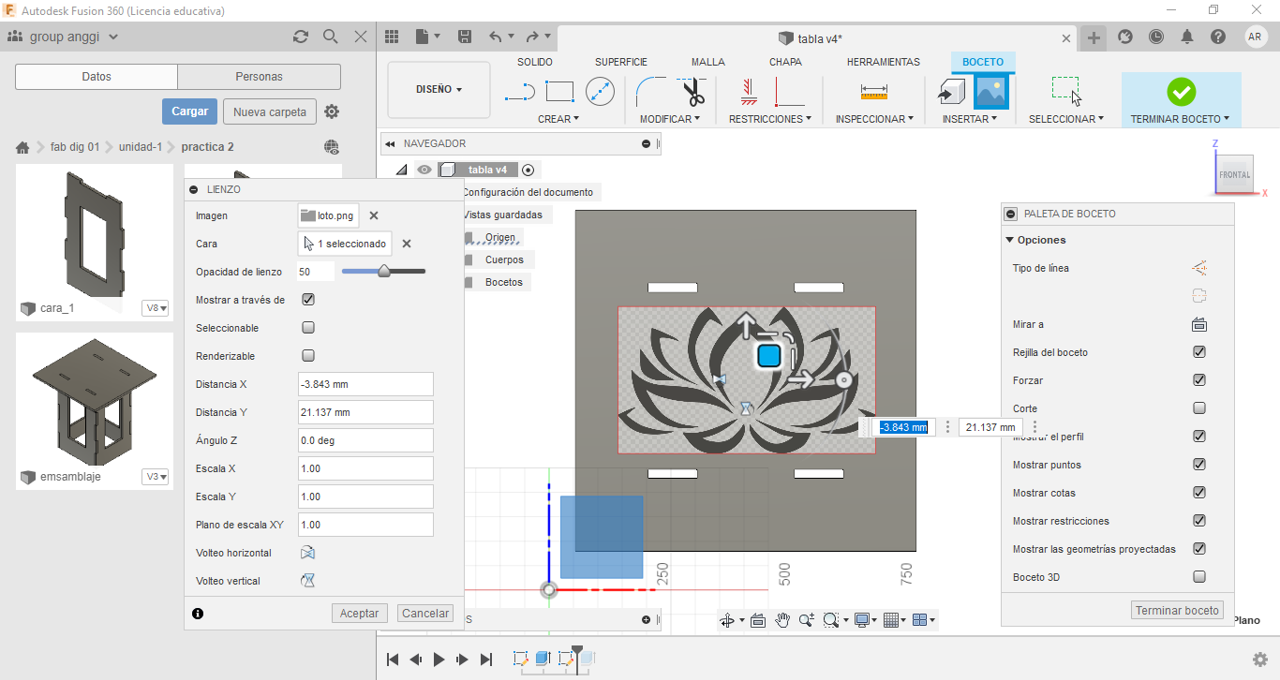
Task: Undo the last action
Action: 496,36
